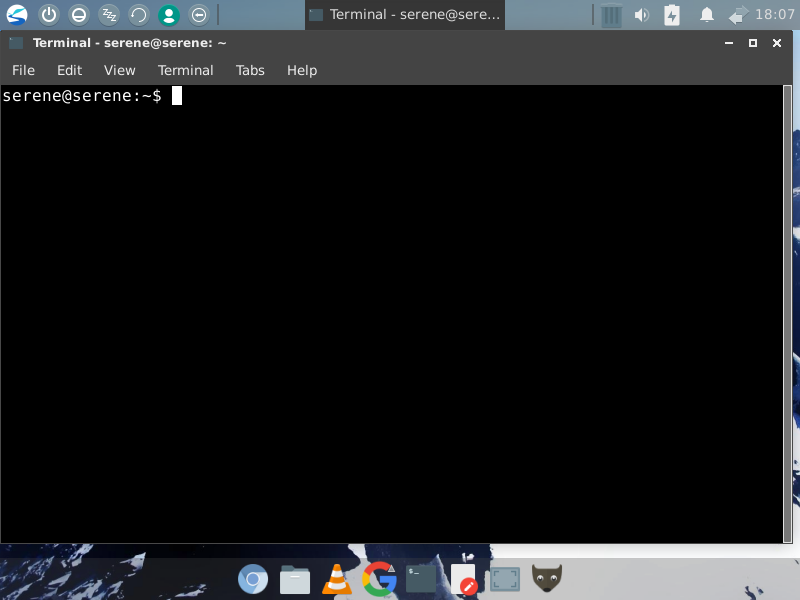Open the File menu
The width and height of the screenshot is (800, 600).
pos(23,70)
